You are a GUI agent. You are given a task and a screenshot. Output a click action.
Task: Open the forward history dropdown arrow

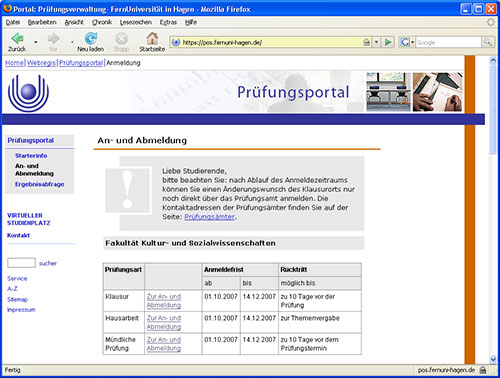72,42
